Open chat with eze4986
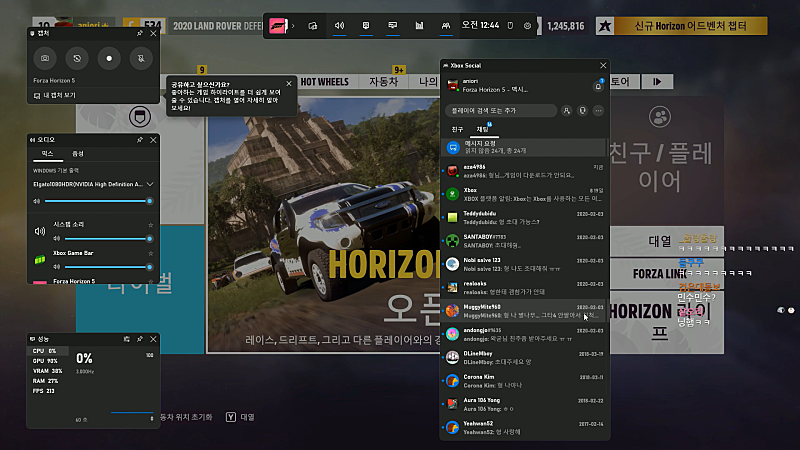 coord(524,171)
